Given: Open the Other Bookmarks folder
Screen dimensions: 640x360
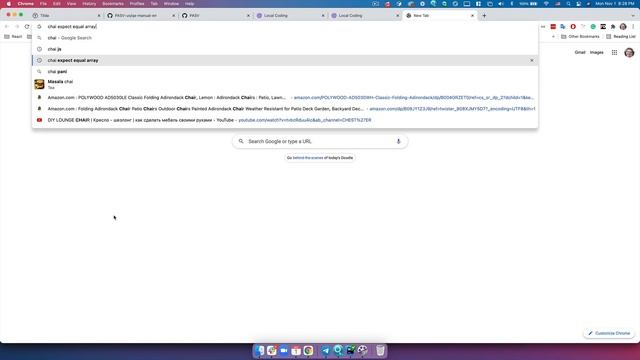Looking at the screenshot, I should coord(580,37).
